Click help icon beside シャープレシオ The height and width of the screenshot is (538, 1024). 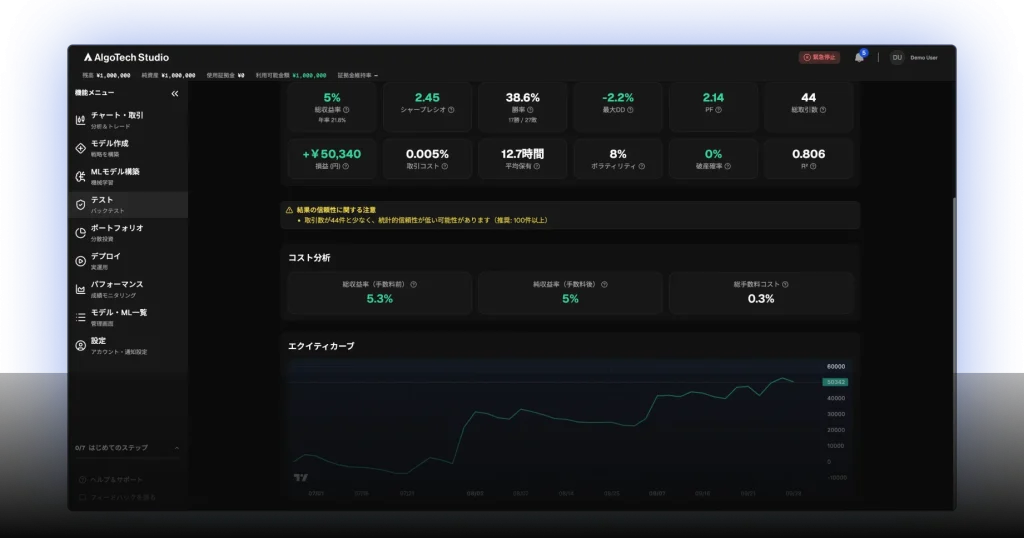coord(451,110)
